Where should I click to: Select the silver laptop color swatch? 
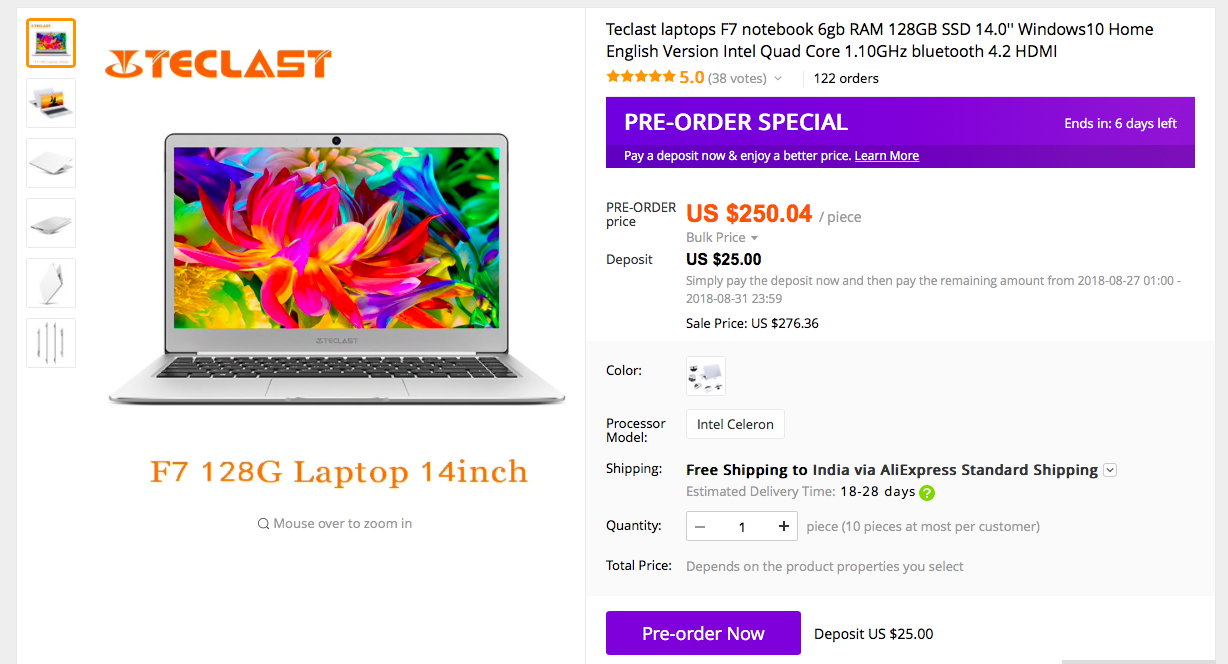(706, 376)
